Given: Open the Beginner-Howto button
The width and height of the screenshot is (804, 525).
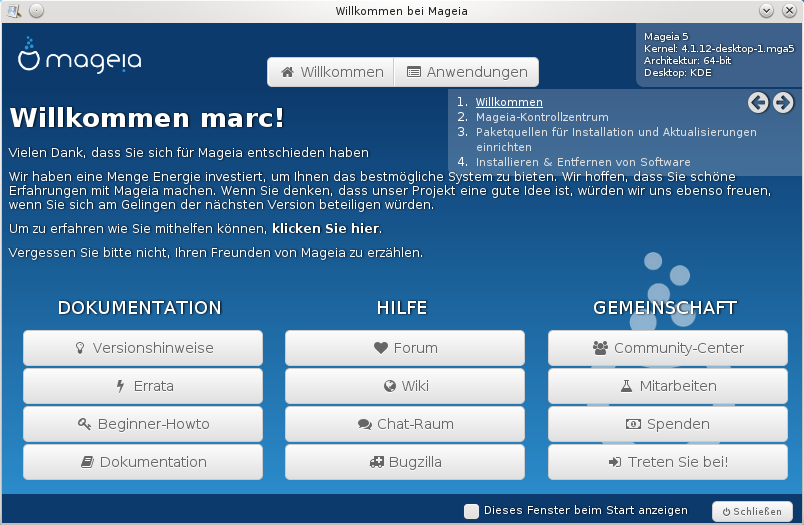Looking at the screenshot, I should click(x=143, y=424).
